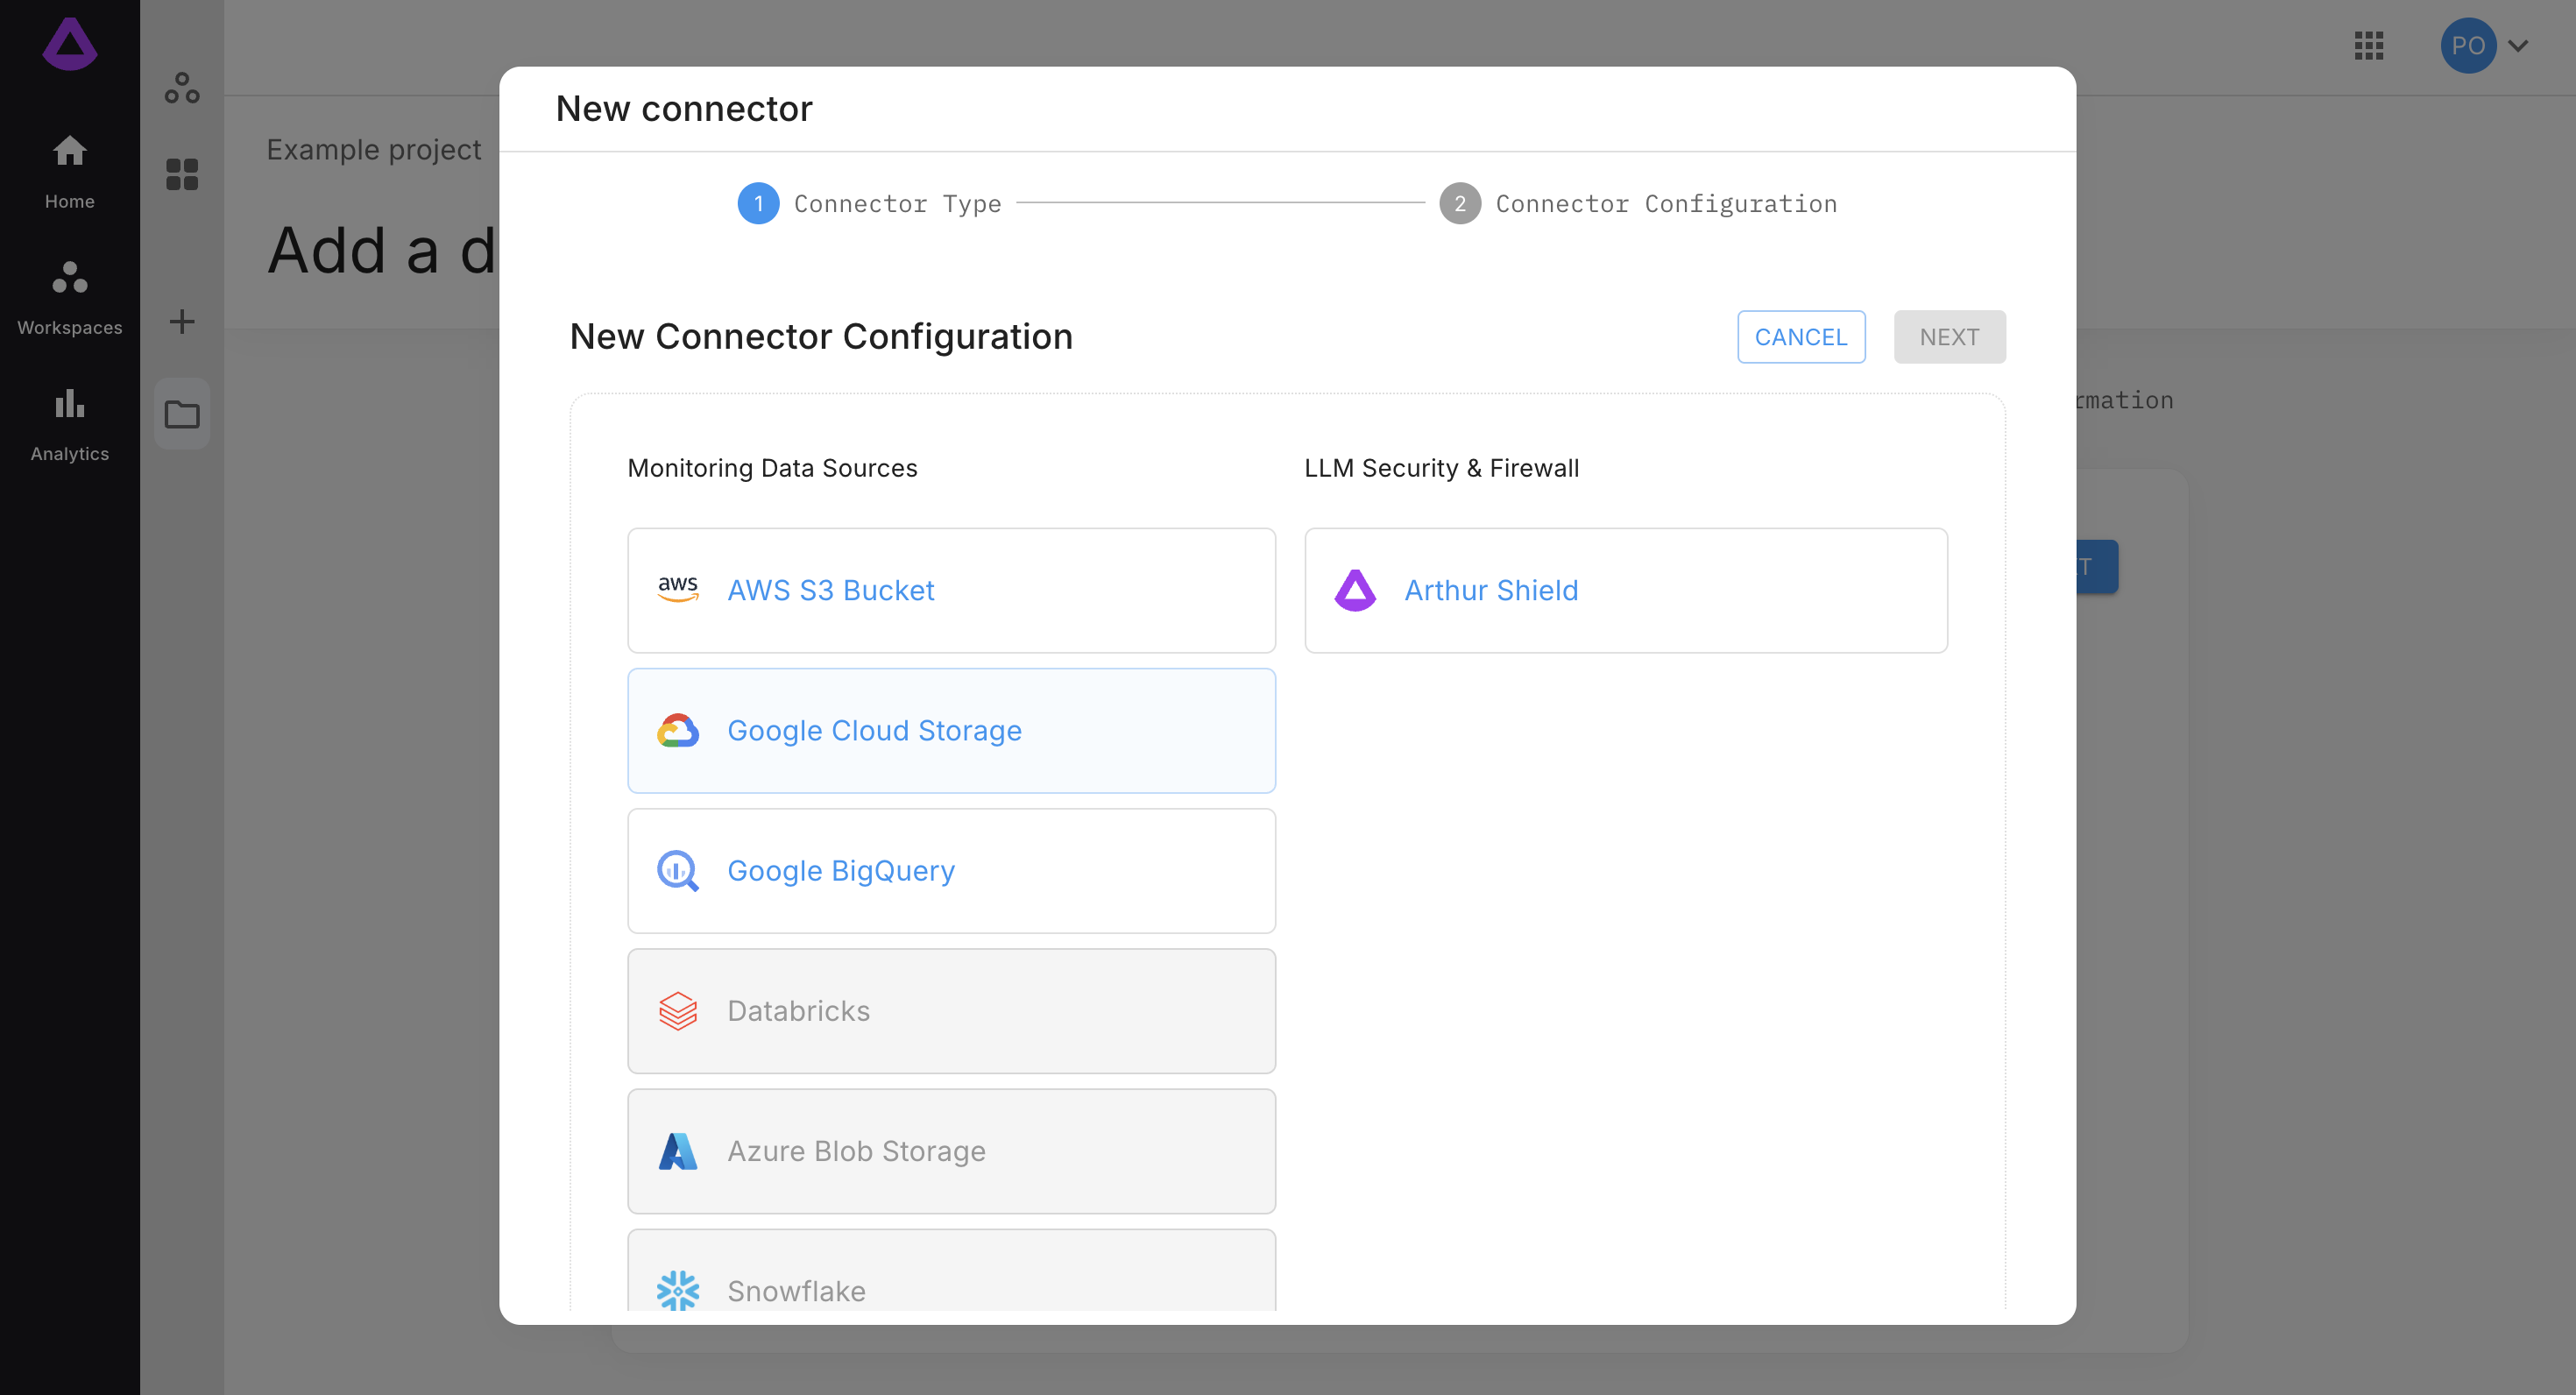Select the Snowflake connector

point(951,1270)
